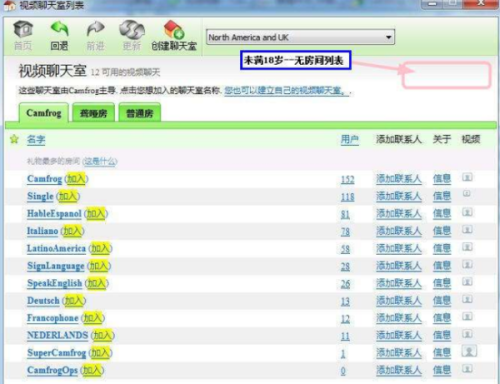Open the SignLanguage room link
The width and height of the screenshot is (500, 384).
[x=56, y=266]
